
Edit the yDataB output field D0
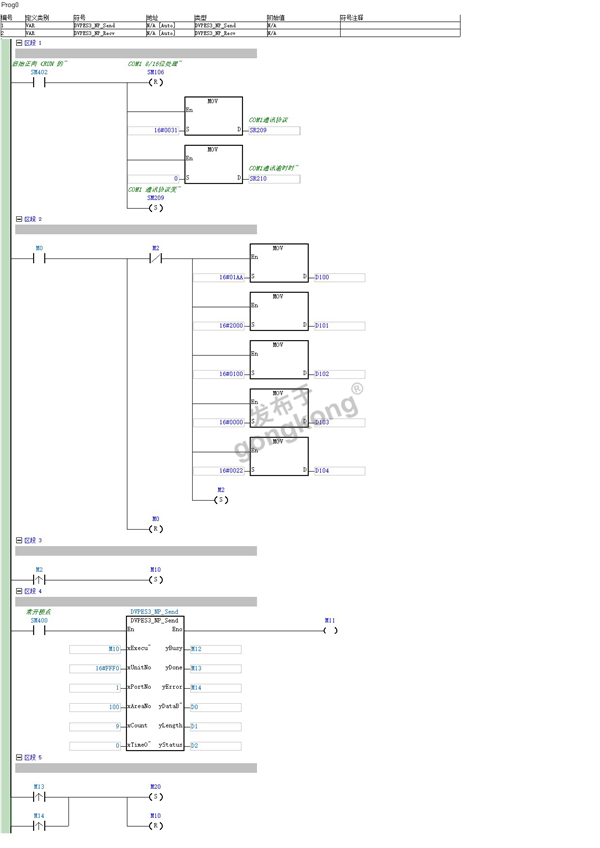point(215,707)
